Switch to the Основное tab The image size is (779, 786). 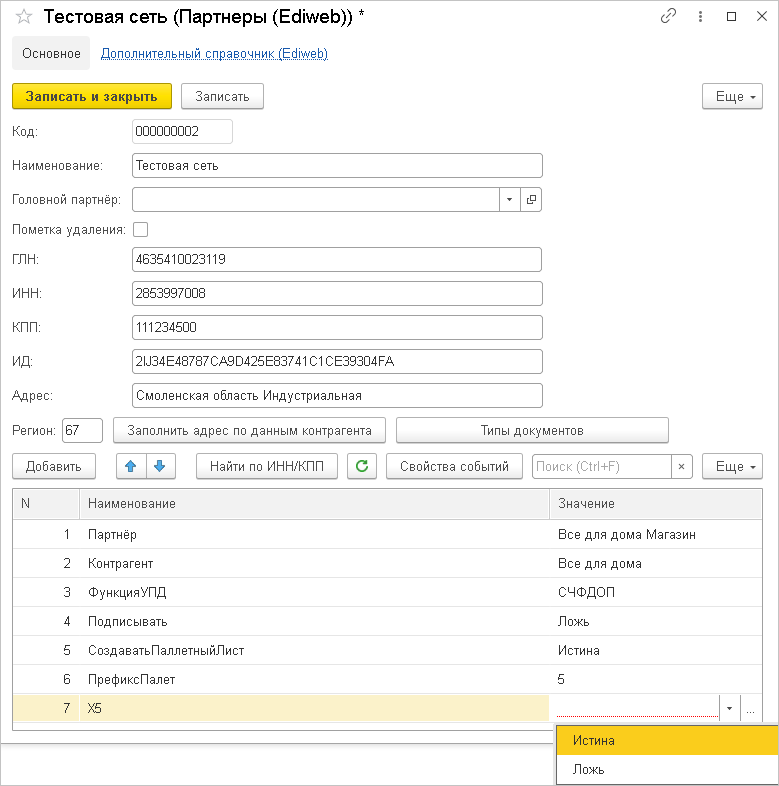pyautogui.click(x=50, y=54)
